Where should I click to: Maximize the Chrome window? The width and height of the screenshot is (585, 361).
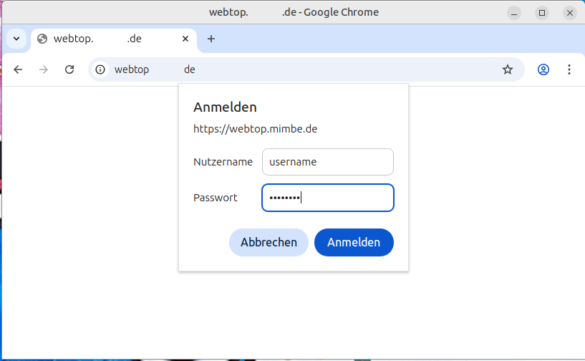coord(542,13)
